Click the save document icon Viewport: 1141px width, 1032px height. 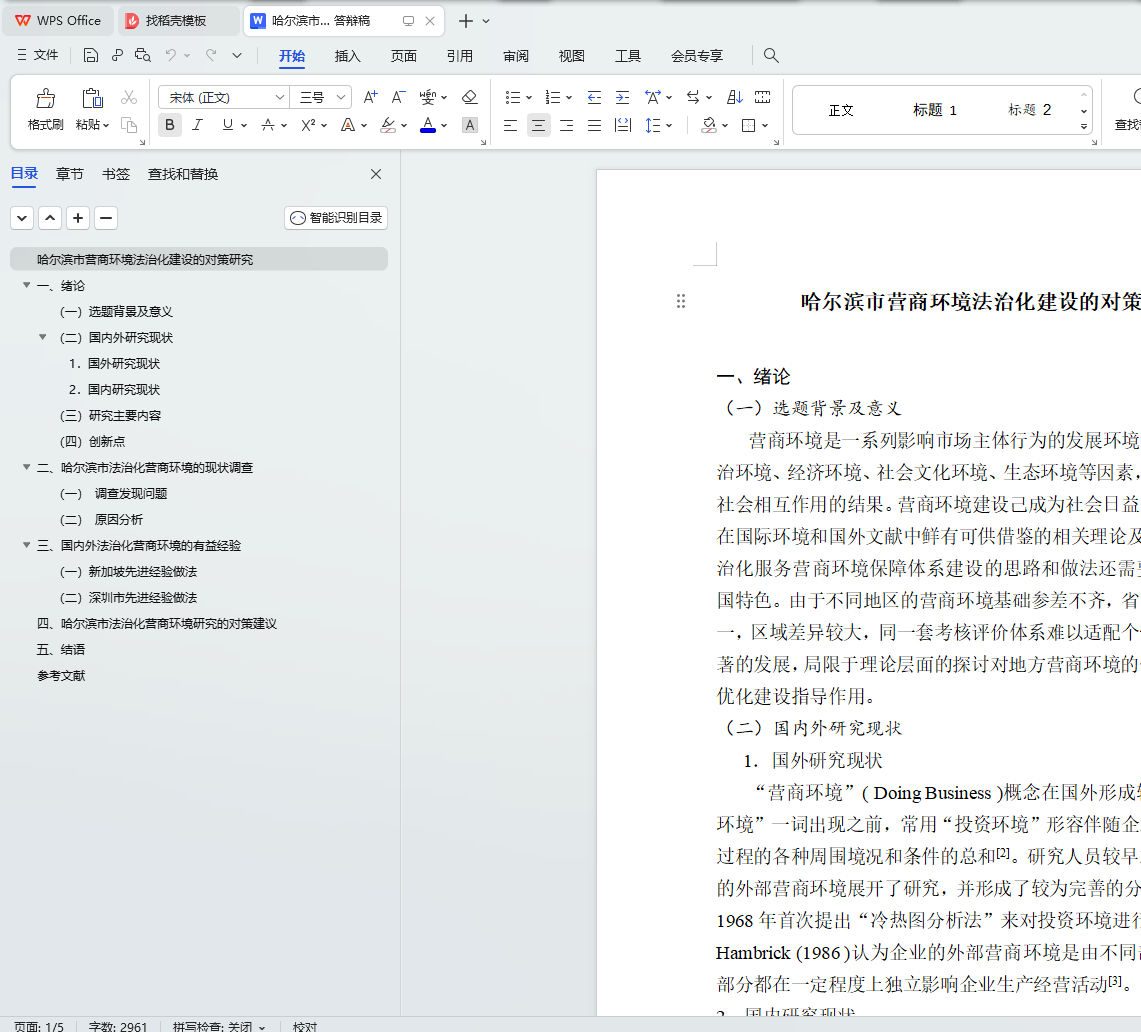tap(91, 56)
